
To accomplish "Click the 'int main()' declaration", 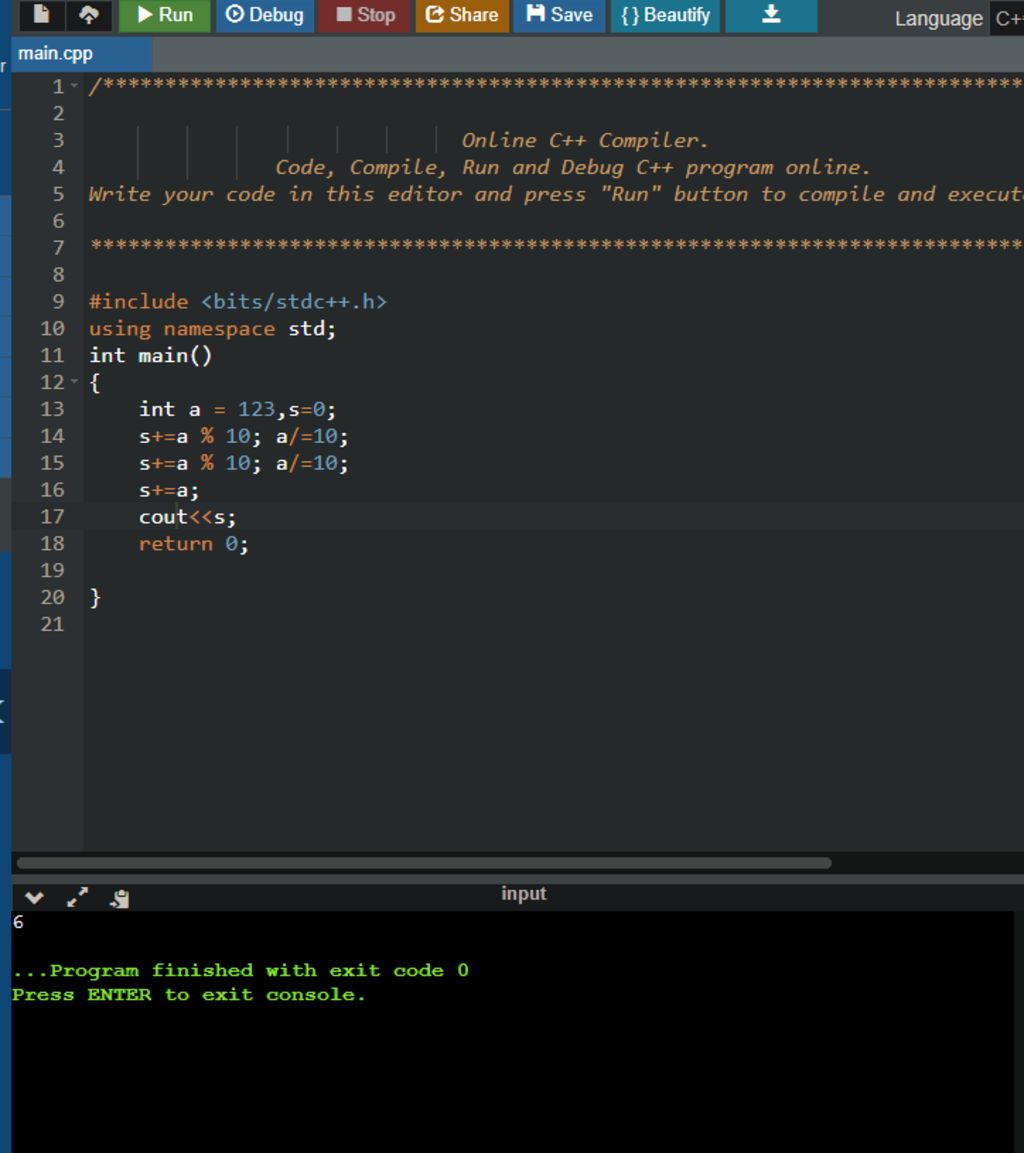I will [x=150, y=356].
